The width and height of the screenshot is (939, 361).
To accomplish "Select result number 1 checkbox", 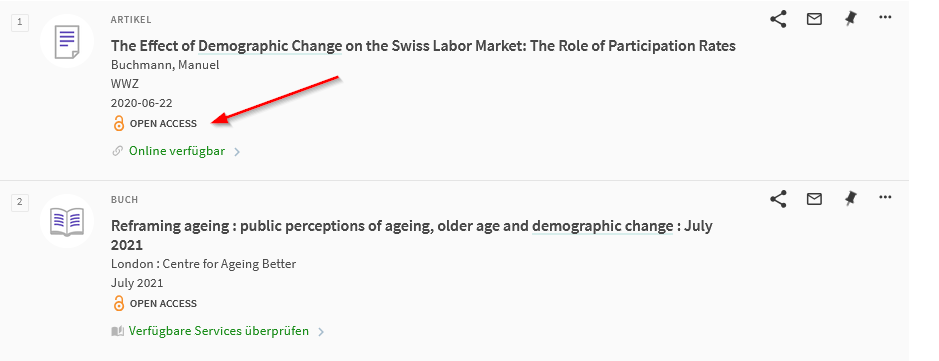I will (20, 23).
